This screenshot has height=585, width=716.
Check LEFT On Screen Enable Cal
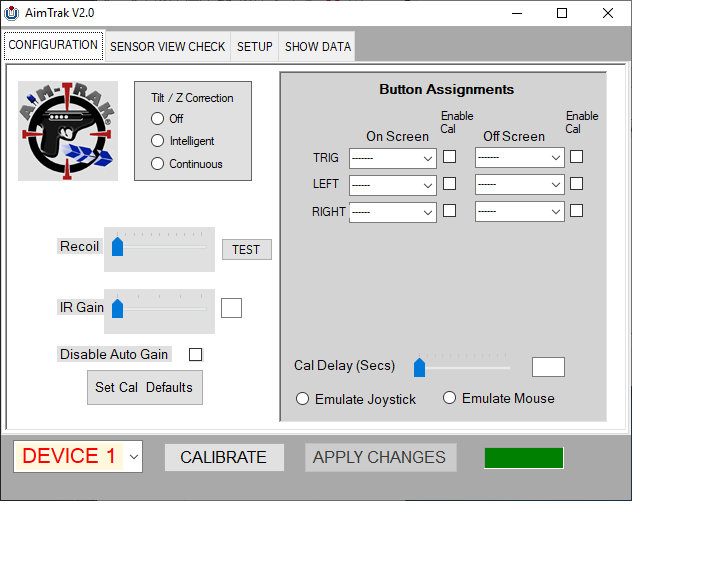point(450,184)
